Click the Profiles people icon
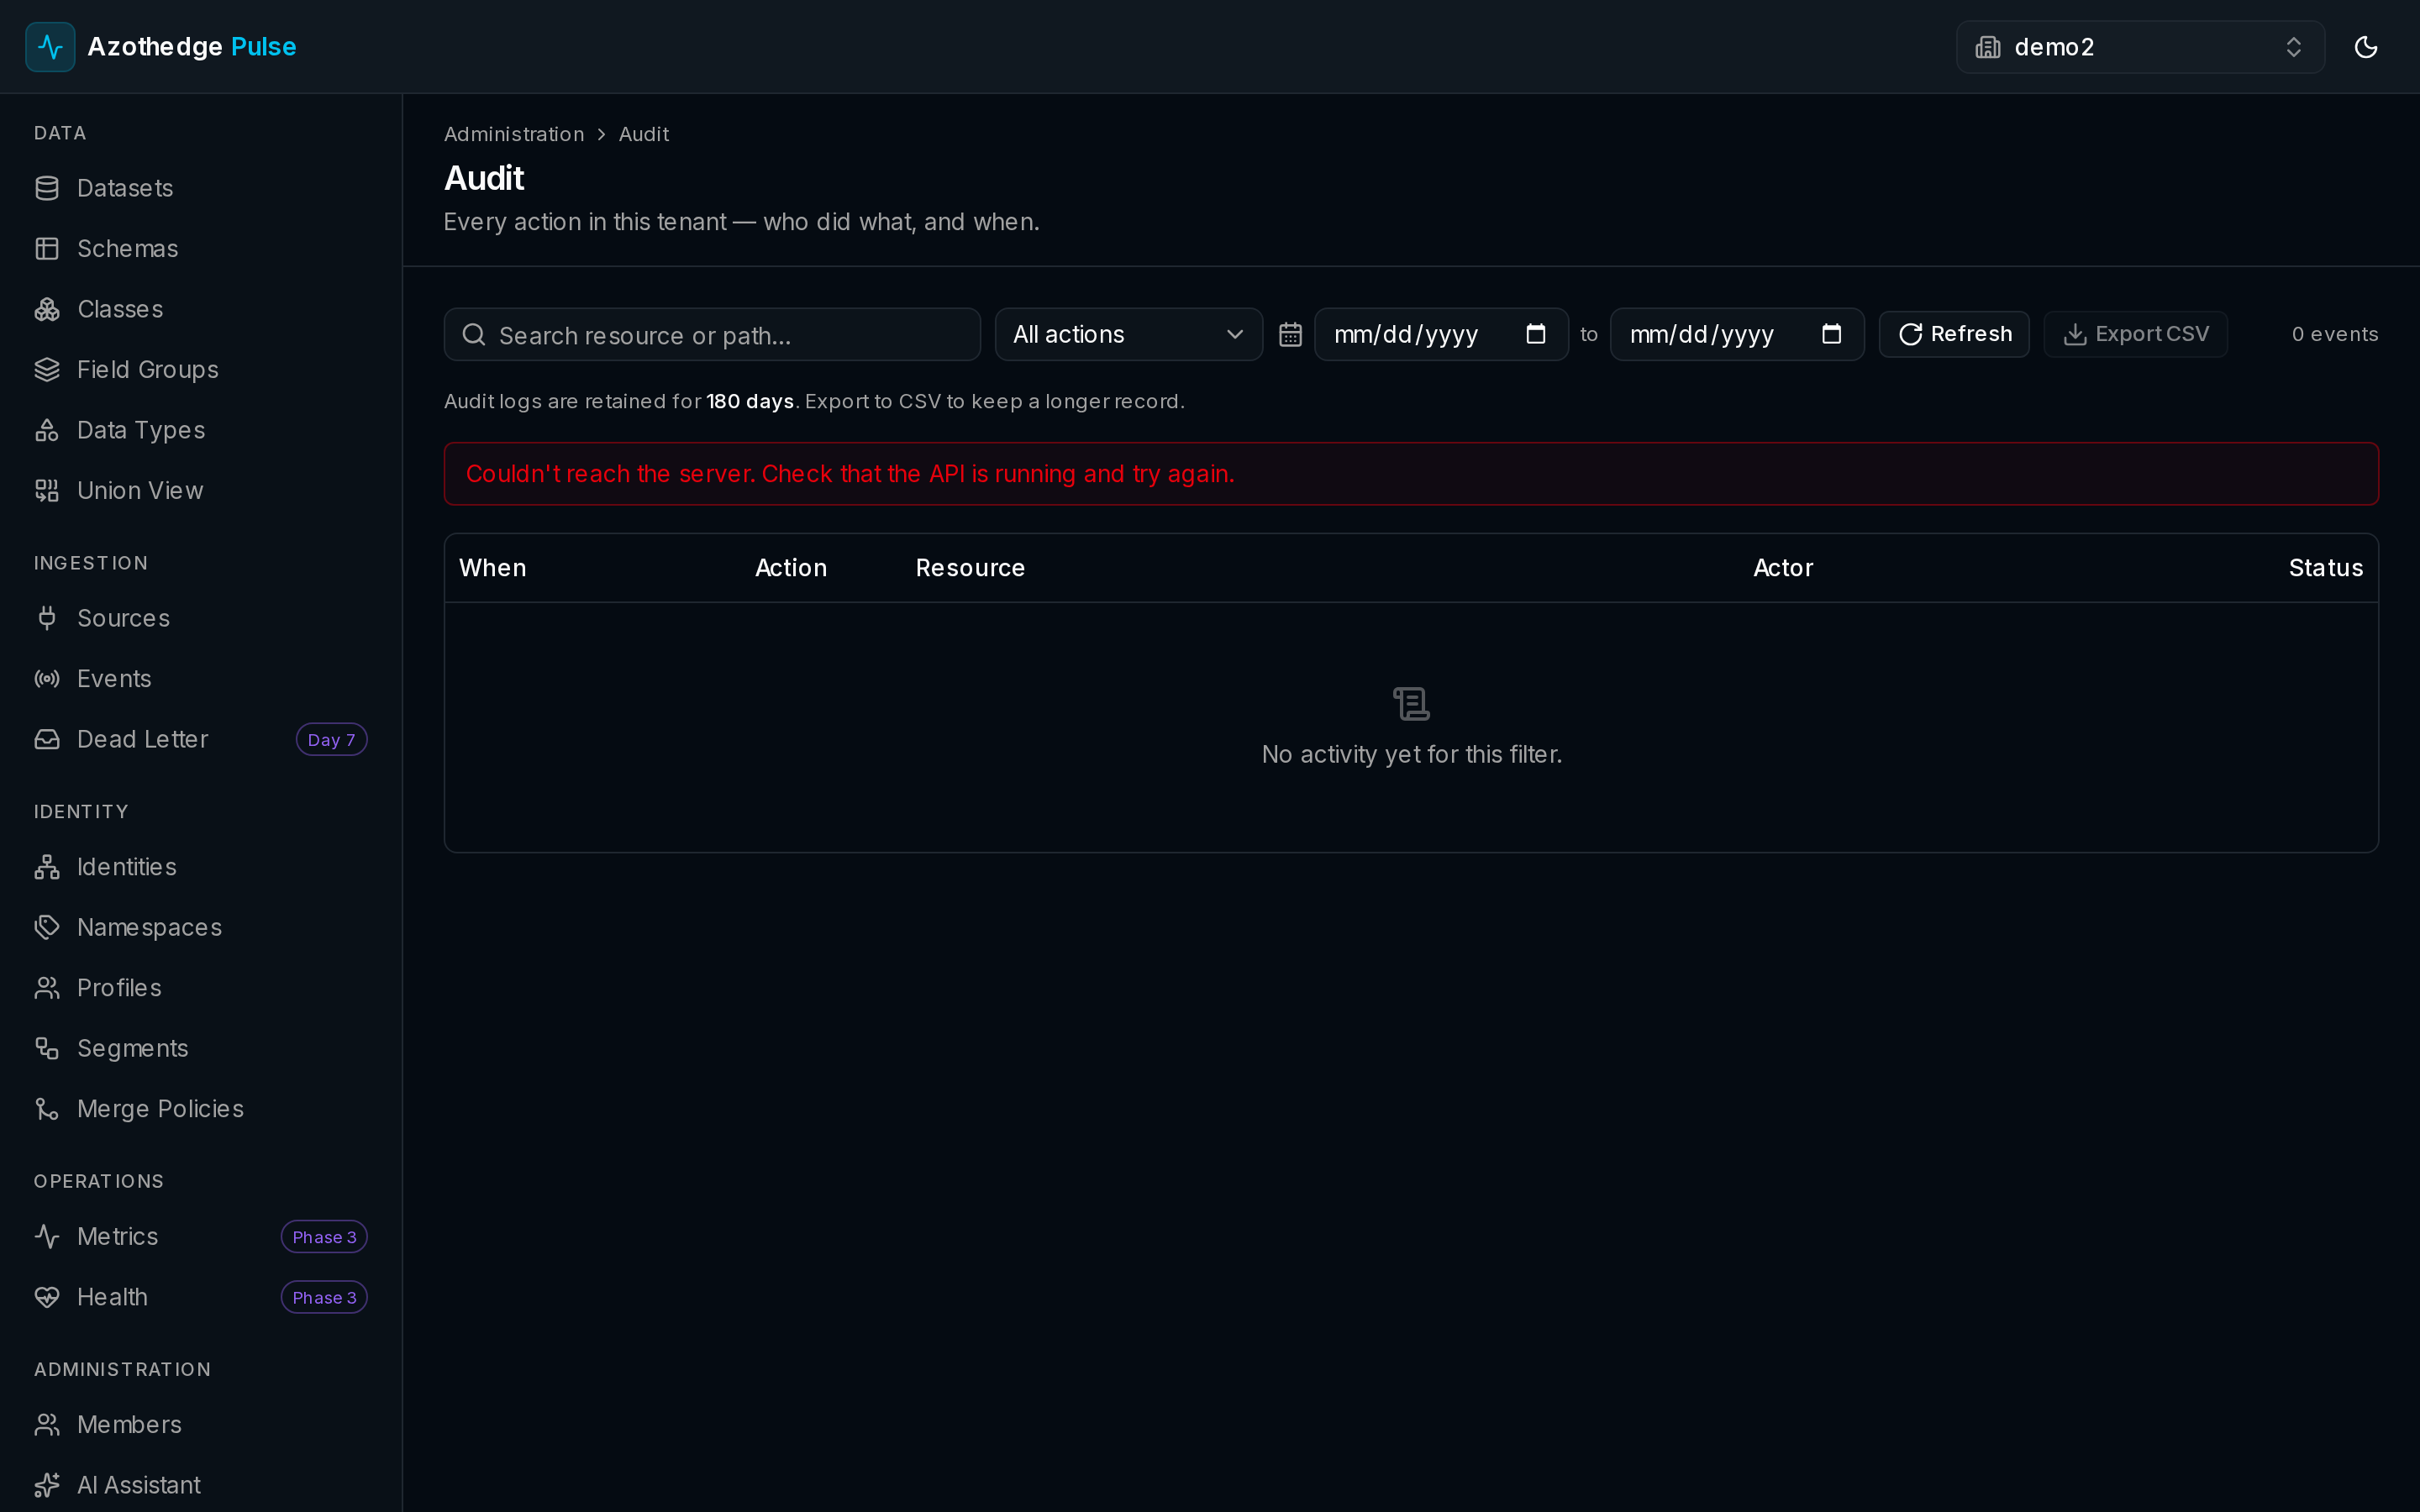Screen dimensions: 2420x1512 [47, 988]
